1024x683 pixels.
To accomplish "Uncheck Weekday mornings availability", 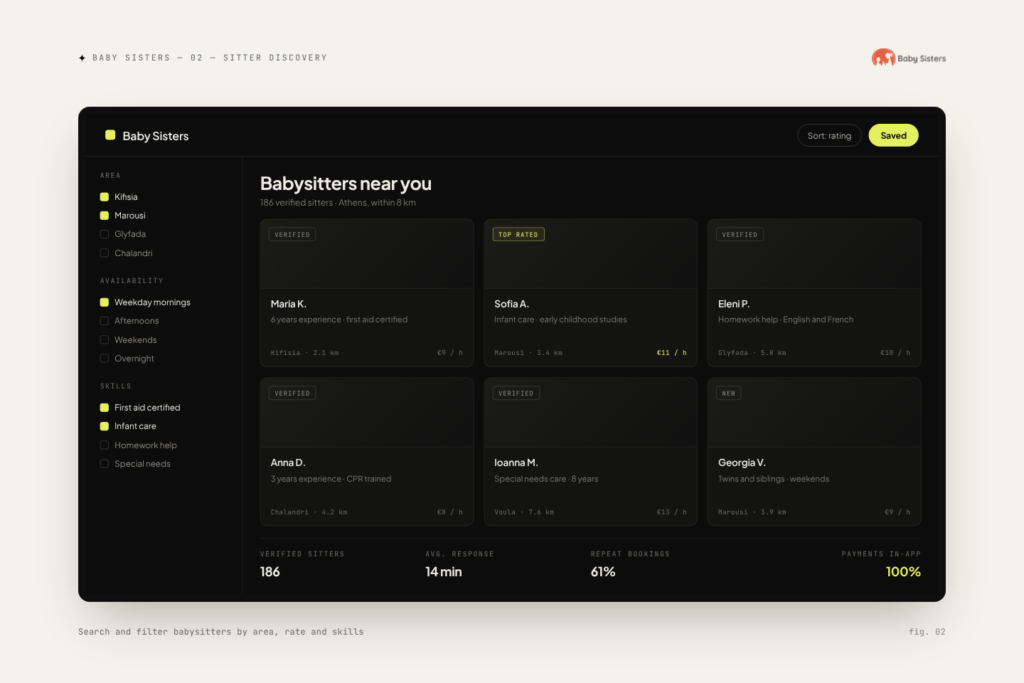I will coord(104,302).
